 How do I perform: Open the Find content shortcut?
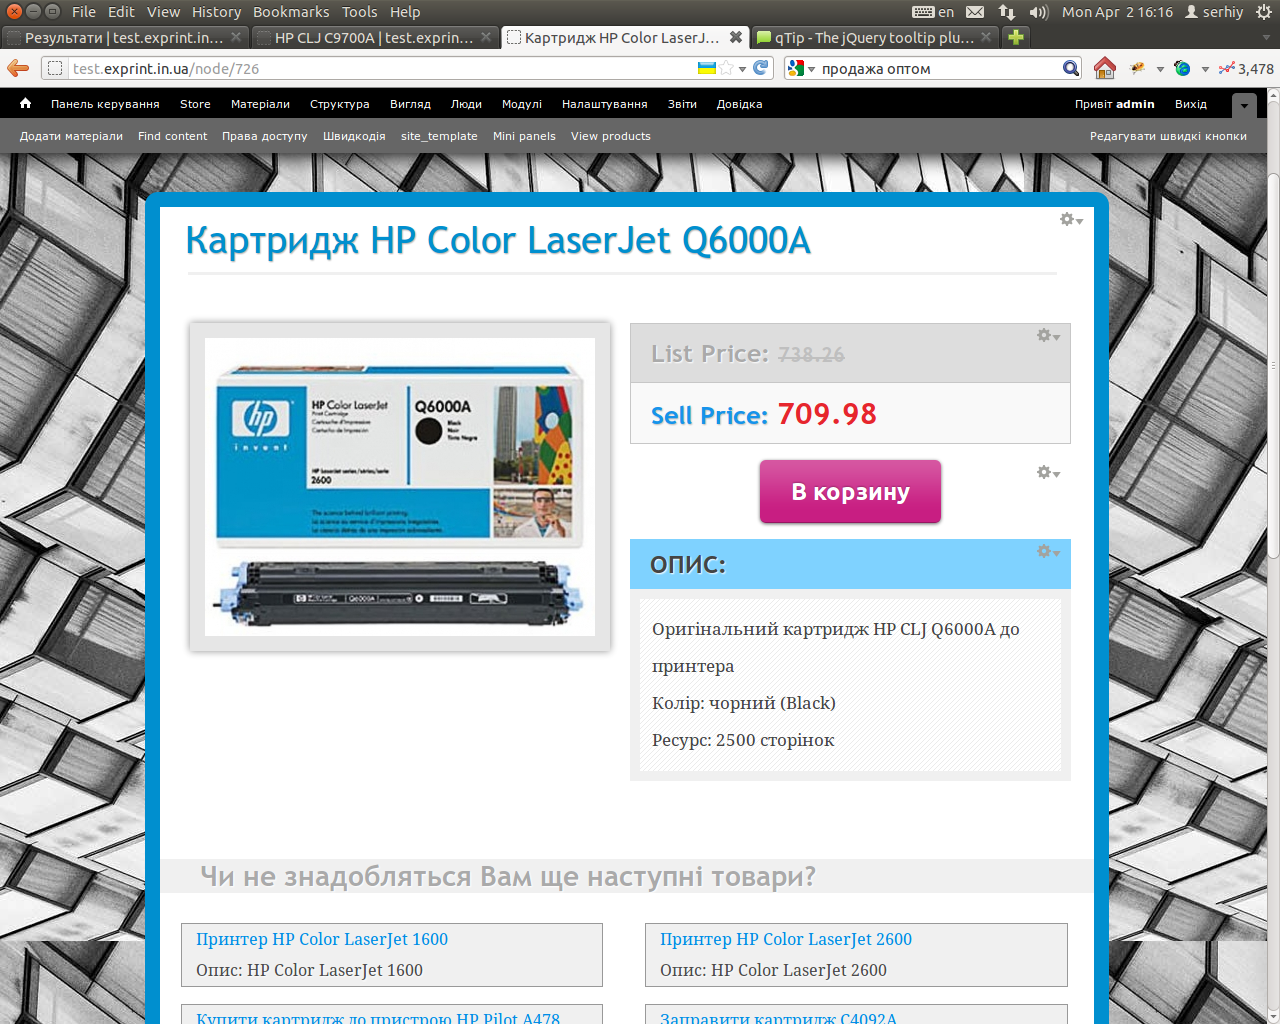coord(173,136)
